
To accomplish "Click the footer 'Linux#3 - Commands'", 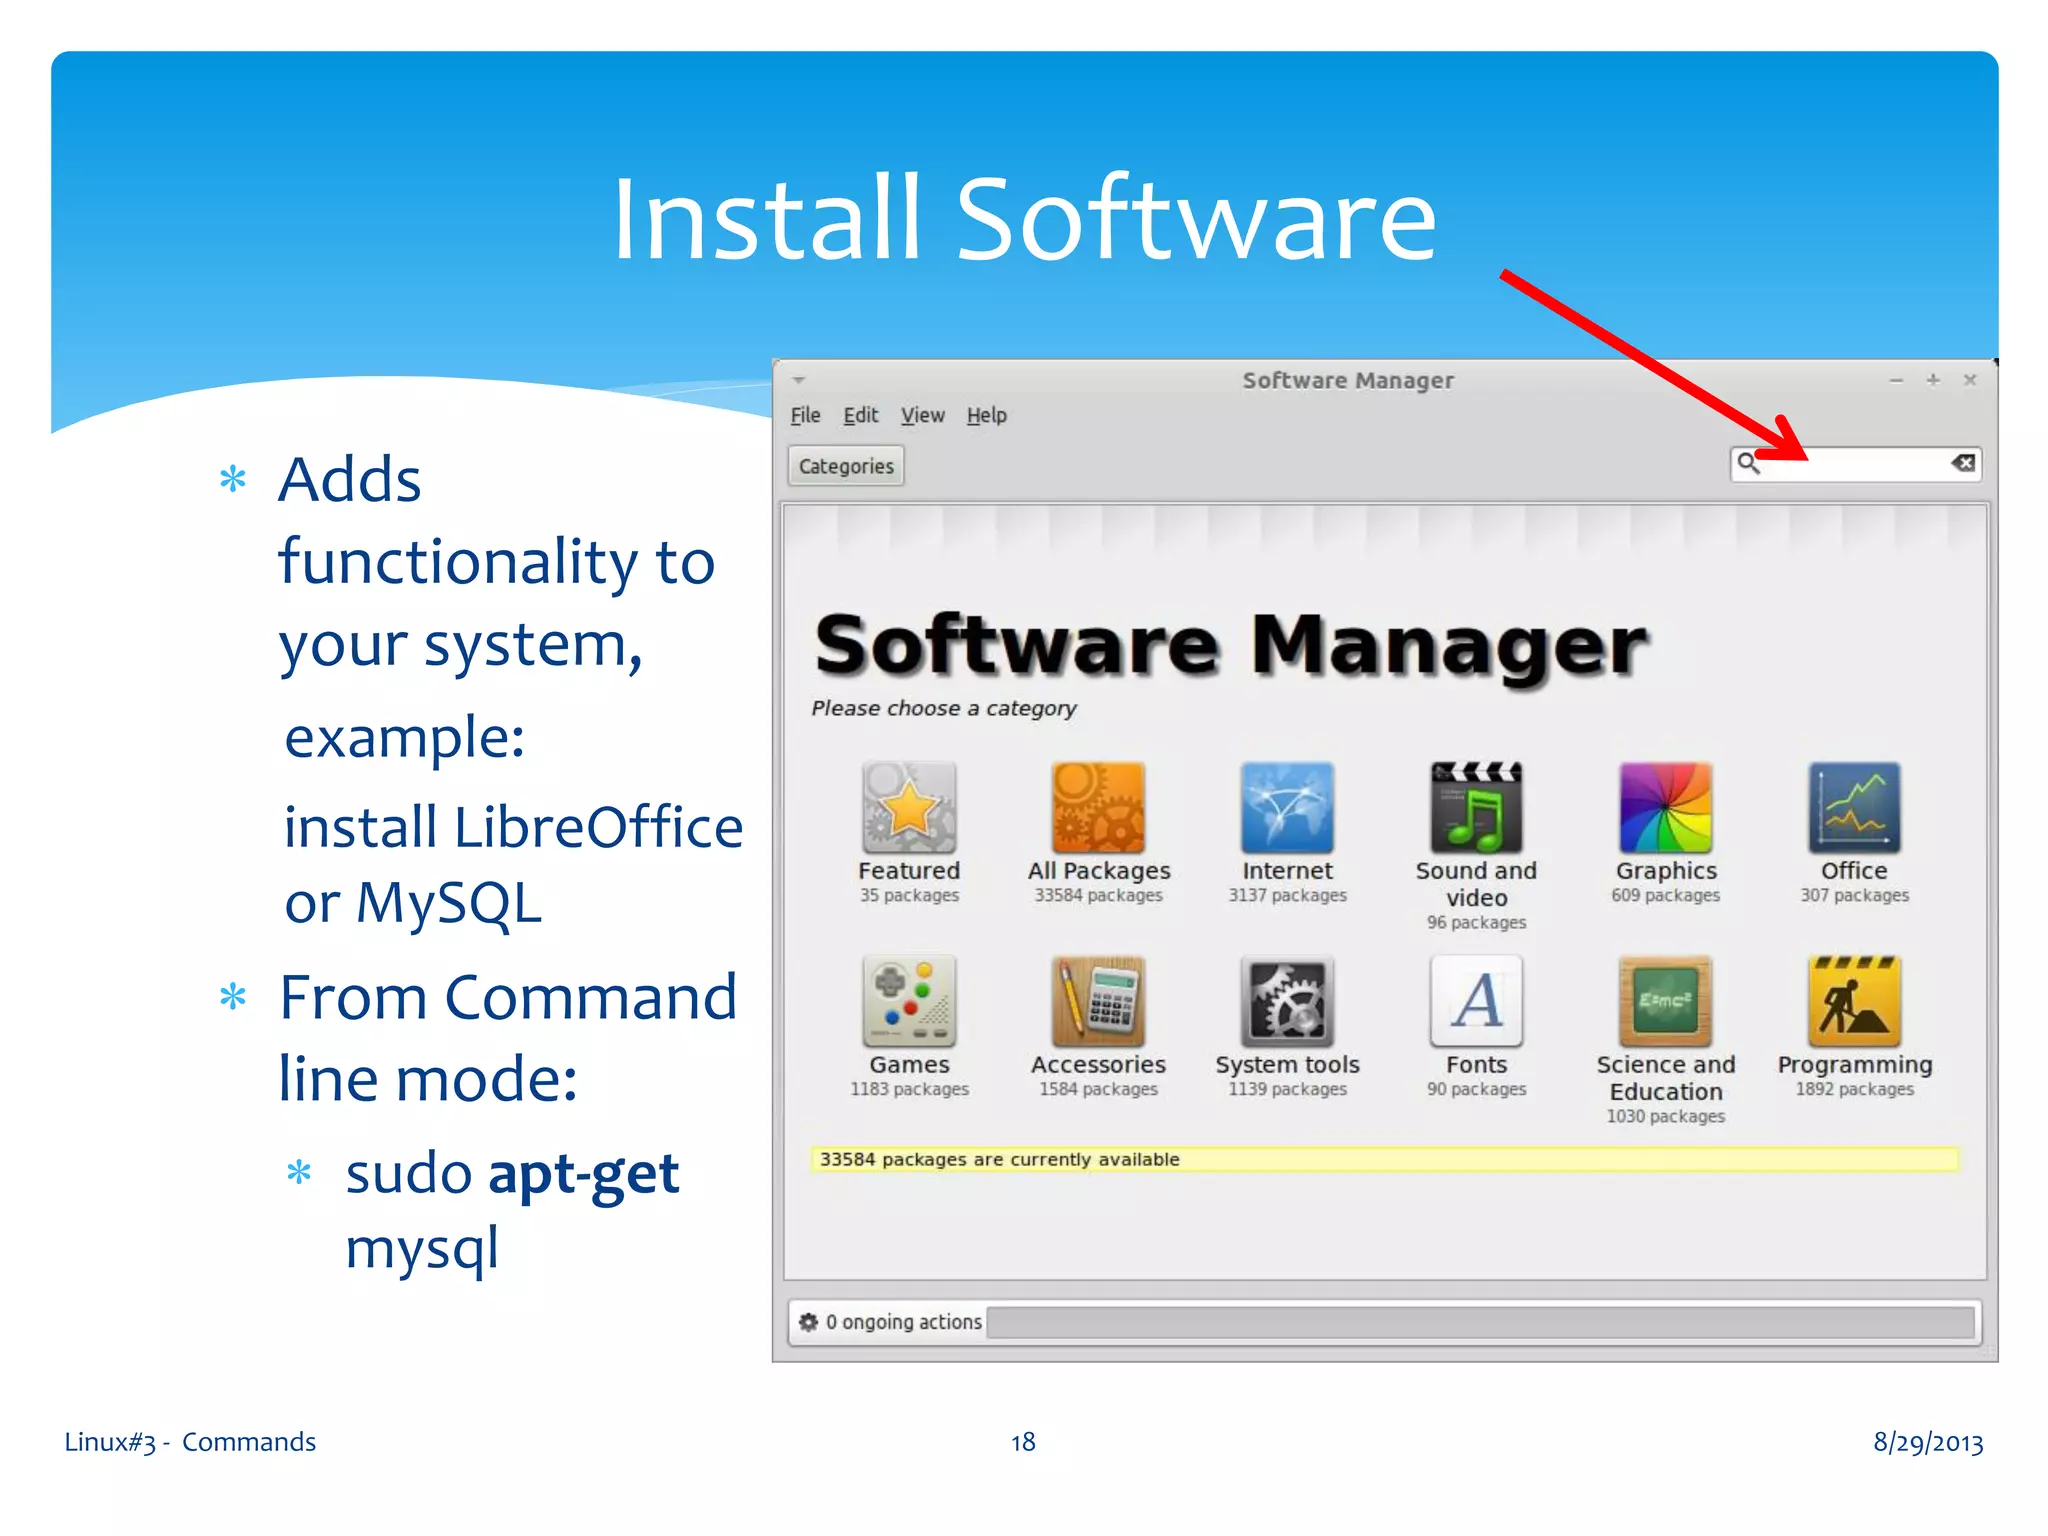I will point(190,1442).
